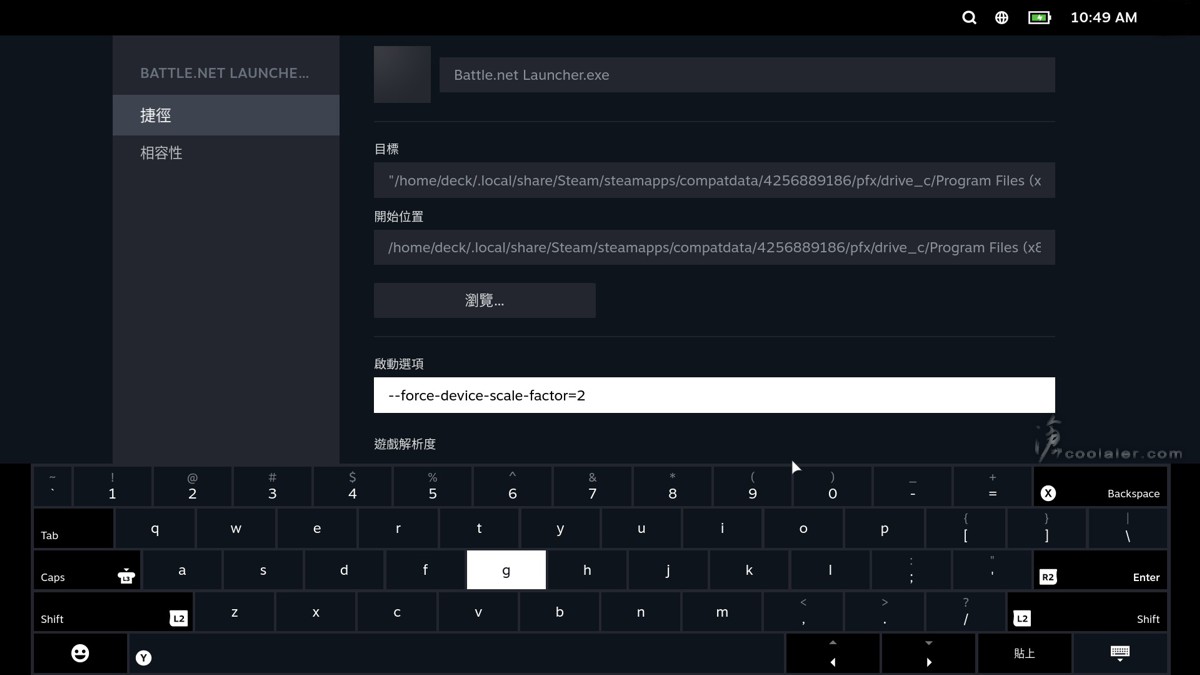Tap the forward slash key

point(965,611)
